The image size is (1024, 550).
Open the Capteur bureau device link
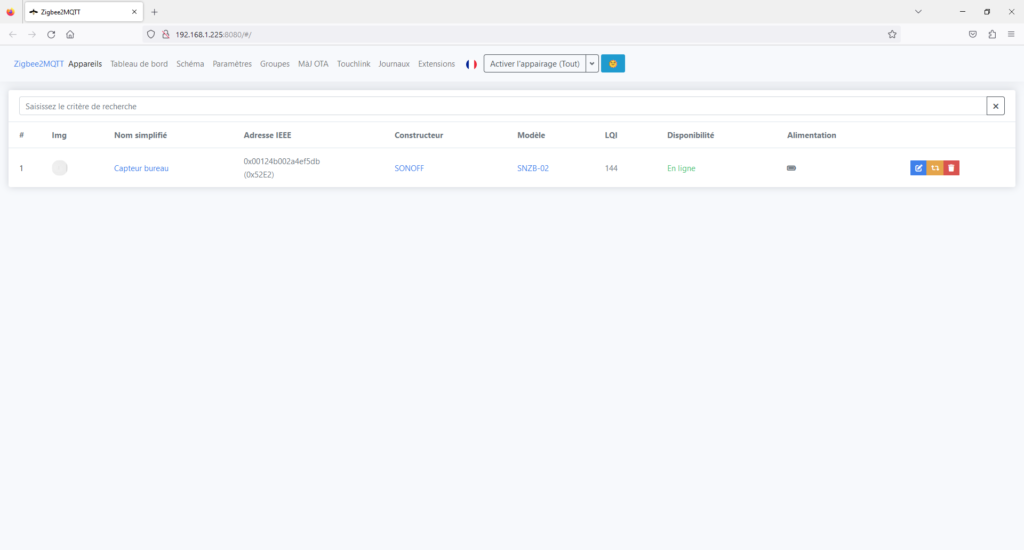141,168
